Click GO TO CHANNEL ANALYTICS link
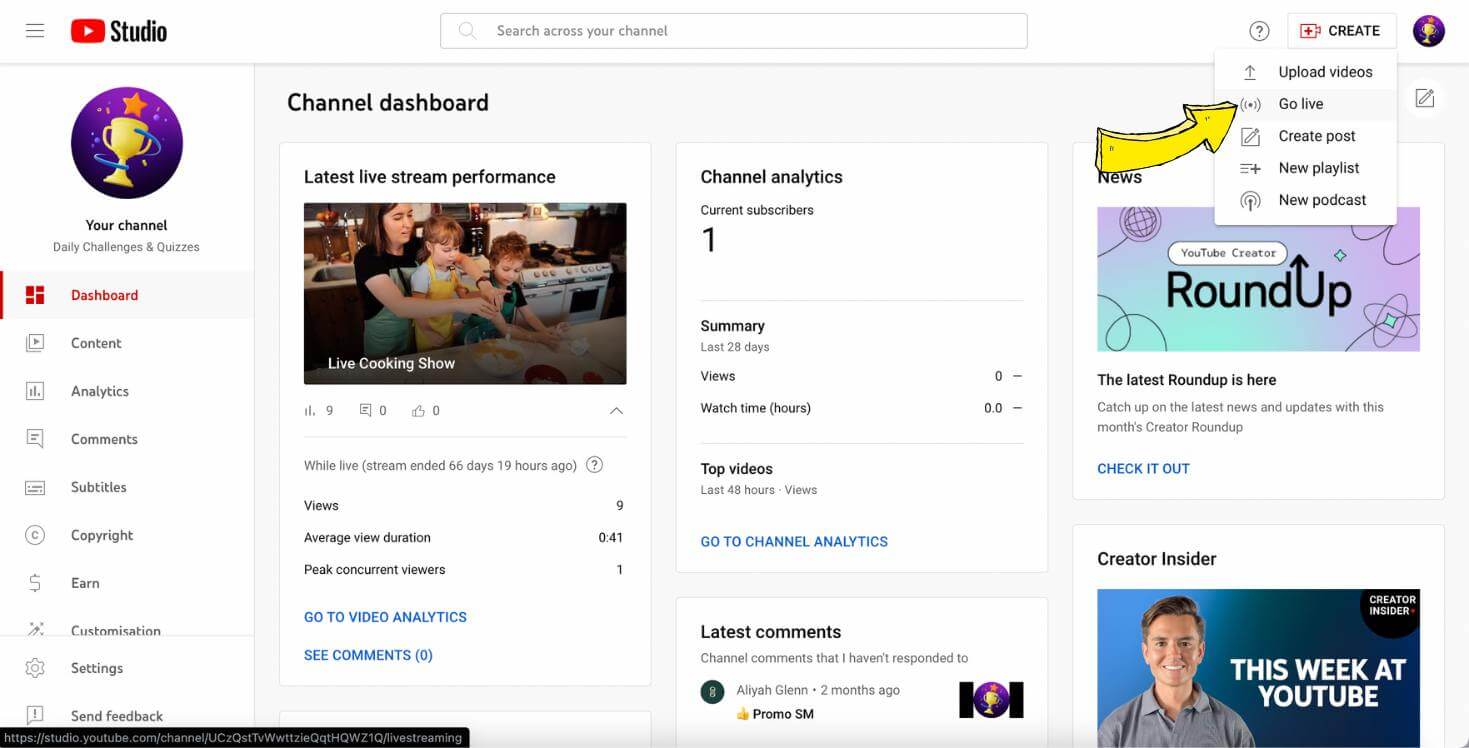1469x748 pixels. [x=794, y=541]
